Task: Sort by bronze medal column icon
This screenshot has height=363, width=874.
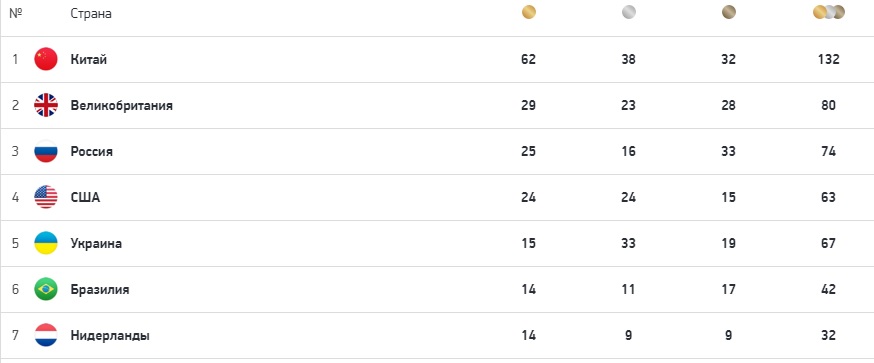Action: coord(729,12)
